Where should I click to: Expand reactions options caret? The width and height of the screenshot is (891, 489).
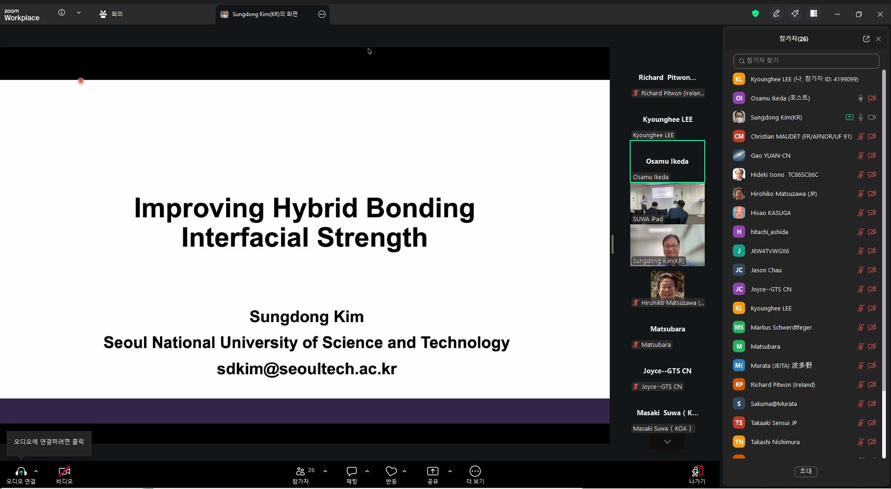click(x=404, y=471)
